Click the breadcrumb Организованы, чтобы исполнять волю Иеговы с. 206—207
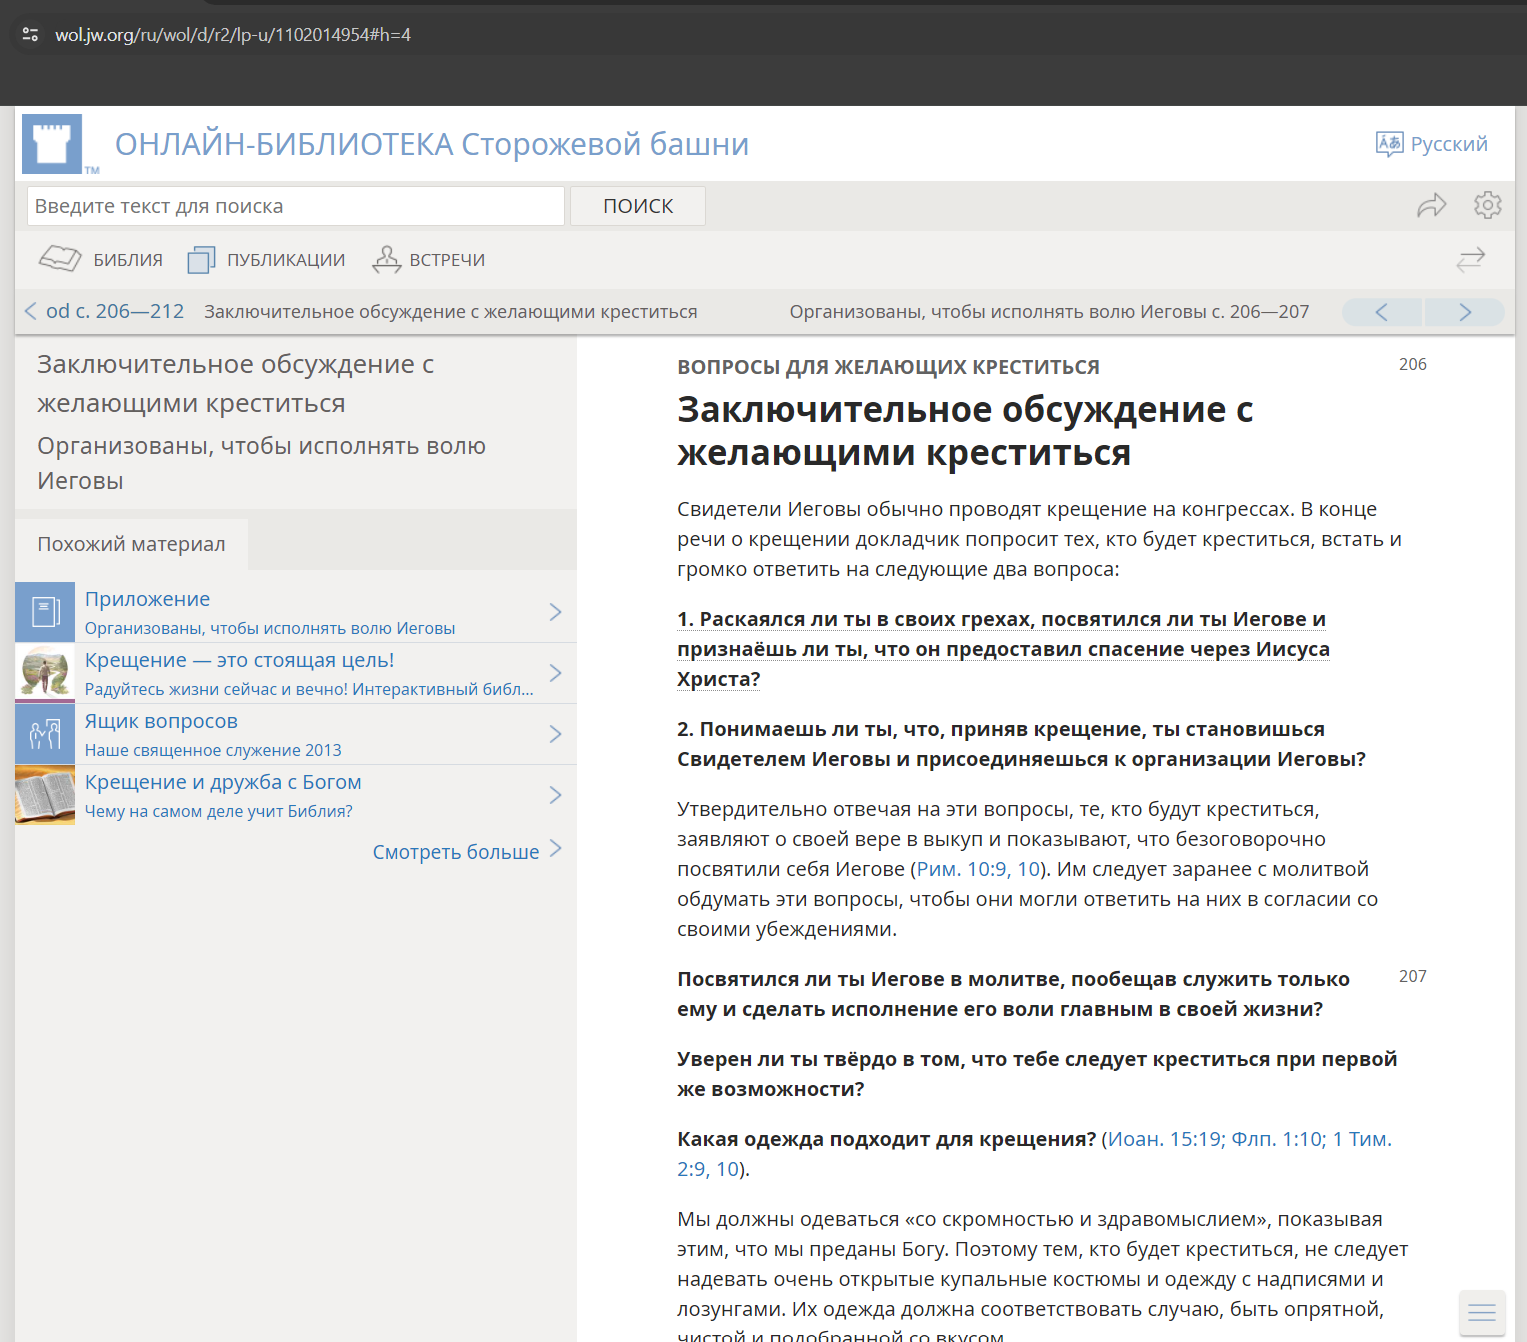Screen dimensions: 1527x1342 1049,312
